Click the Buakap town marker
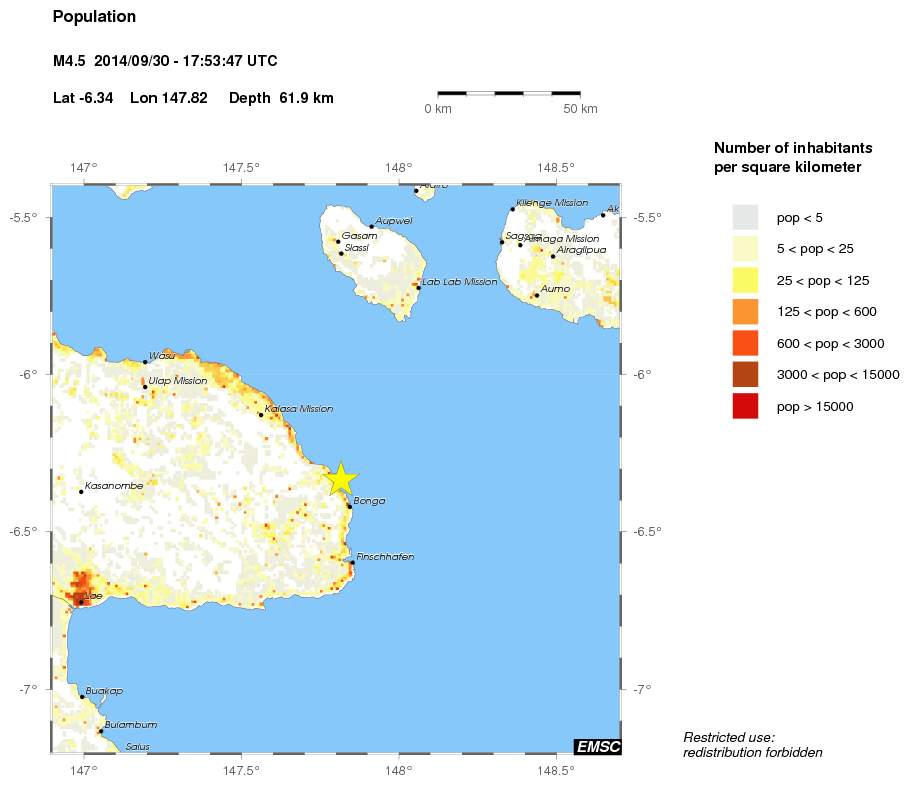This screenshot has width=910, height=785. (x=82, y=697)
